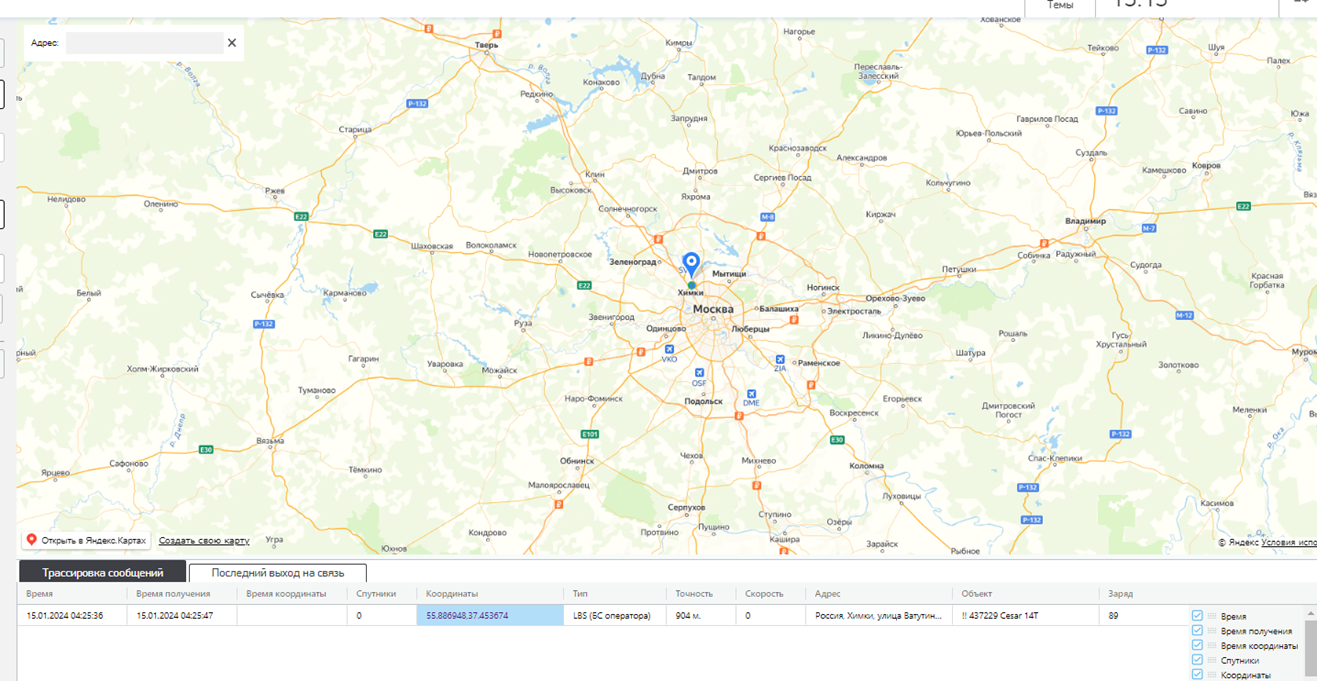Click the M-8 highway shield
This screenshot has height=682, width=1318.
768,217
